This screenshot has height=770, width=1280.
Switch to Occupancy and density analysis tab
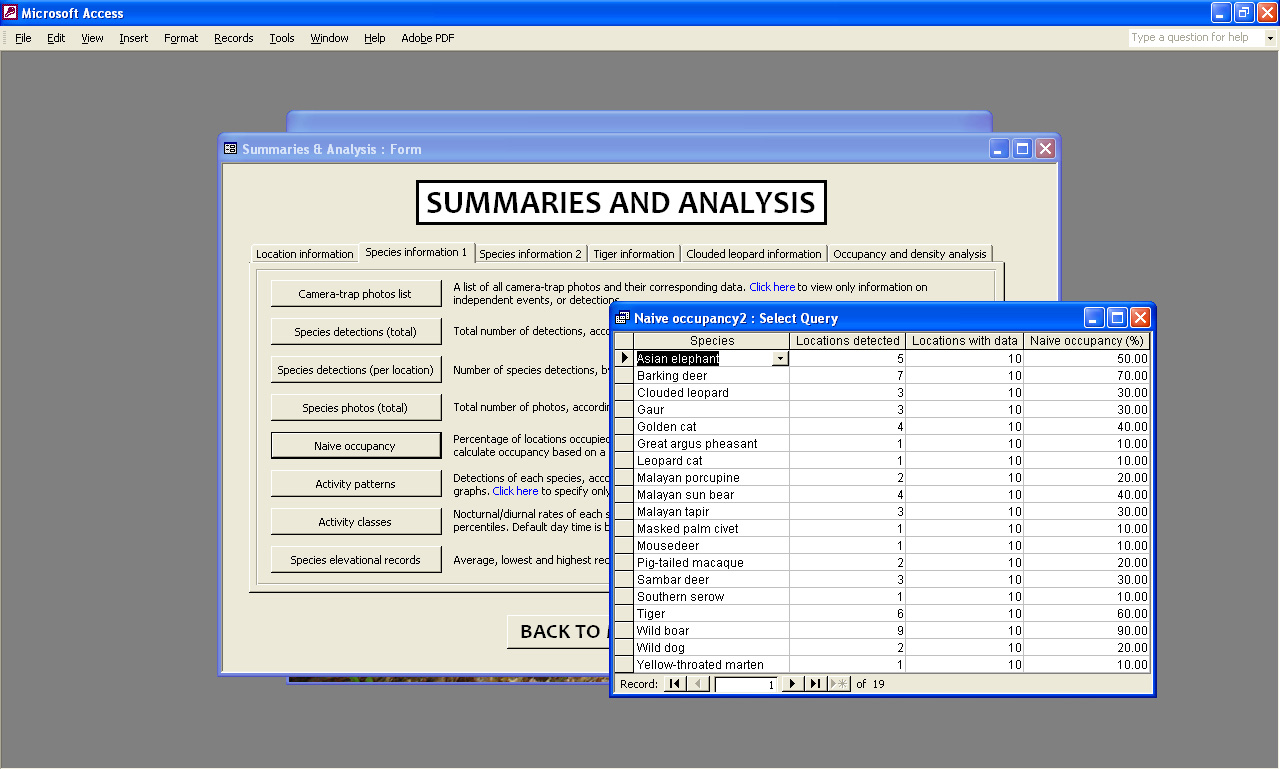[909, 254]
